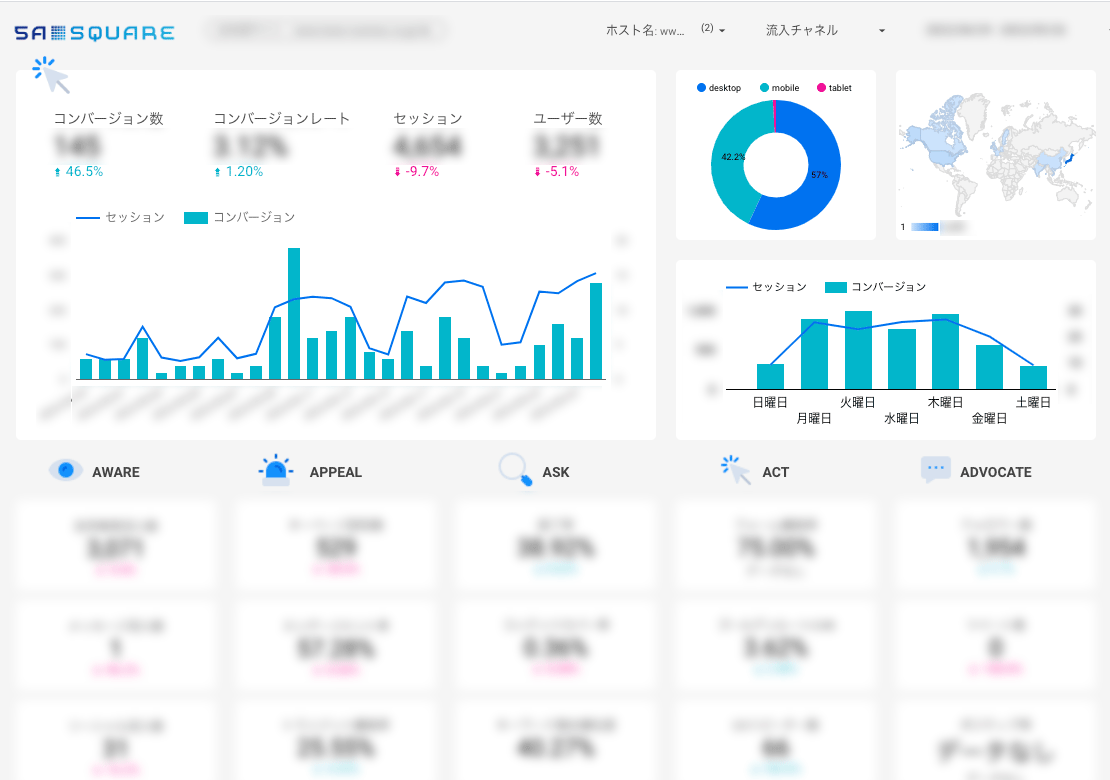Click the 46.5% change value
The width and height of the screenshot is (1110, 780).
pyautogui.click(x=84, y=171)
